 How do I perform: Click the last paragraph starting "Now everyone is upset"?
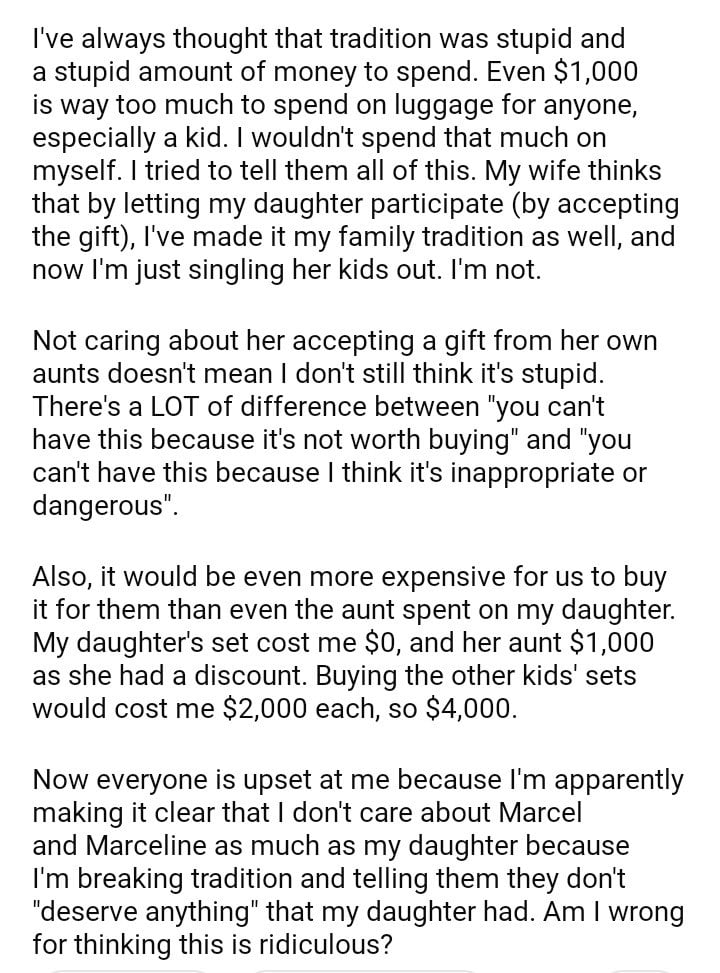tap(357, 861)
